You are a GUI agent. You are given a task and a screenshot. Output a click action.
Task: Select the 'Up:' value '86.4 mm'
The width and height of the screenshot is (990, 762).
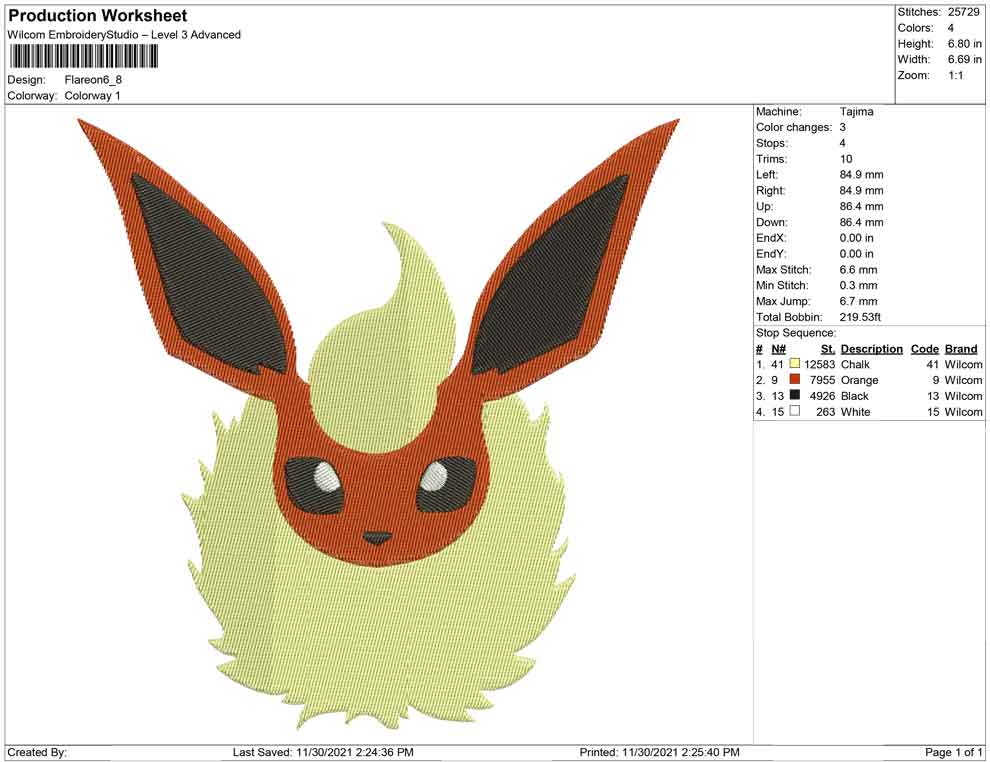[861, 206]
